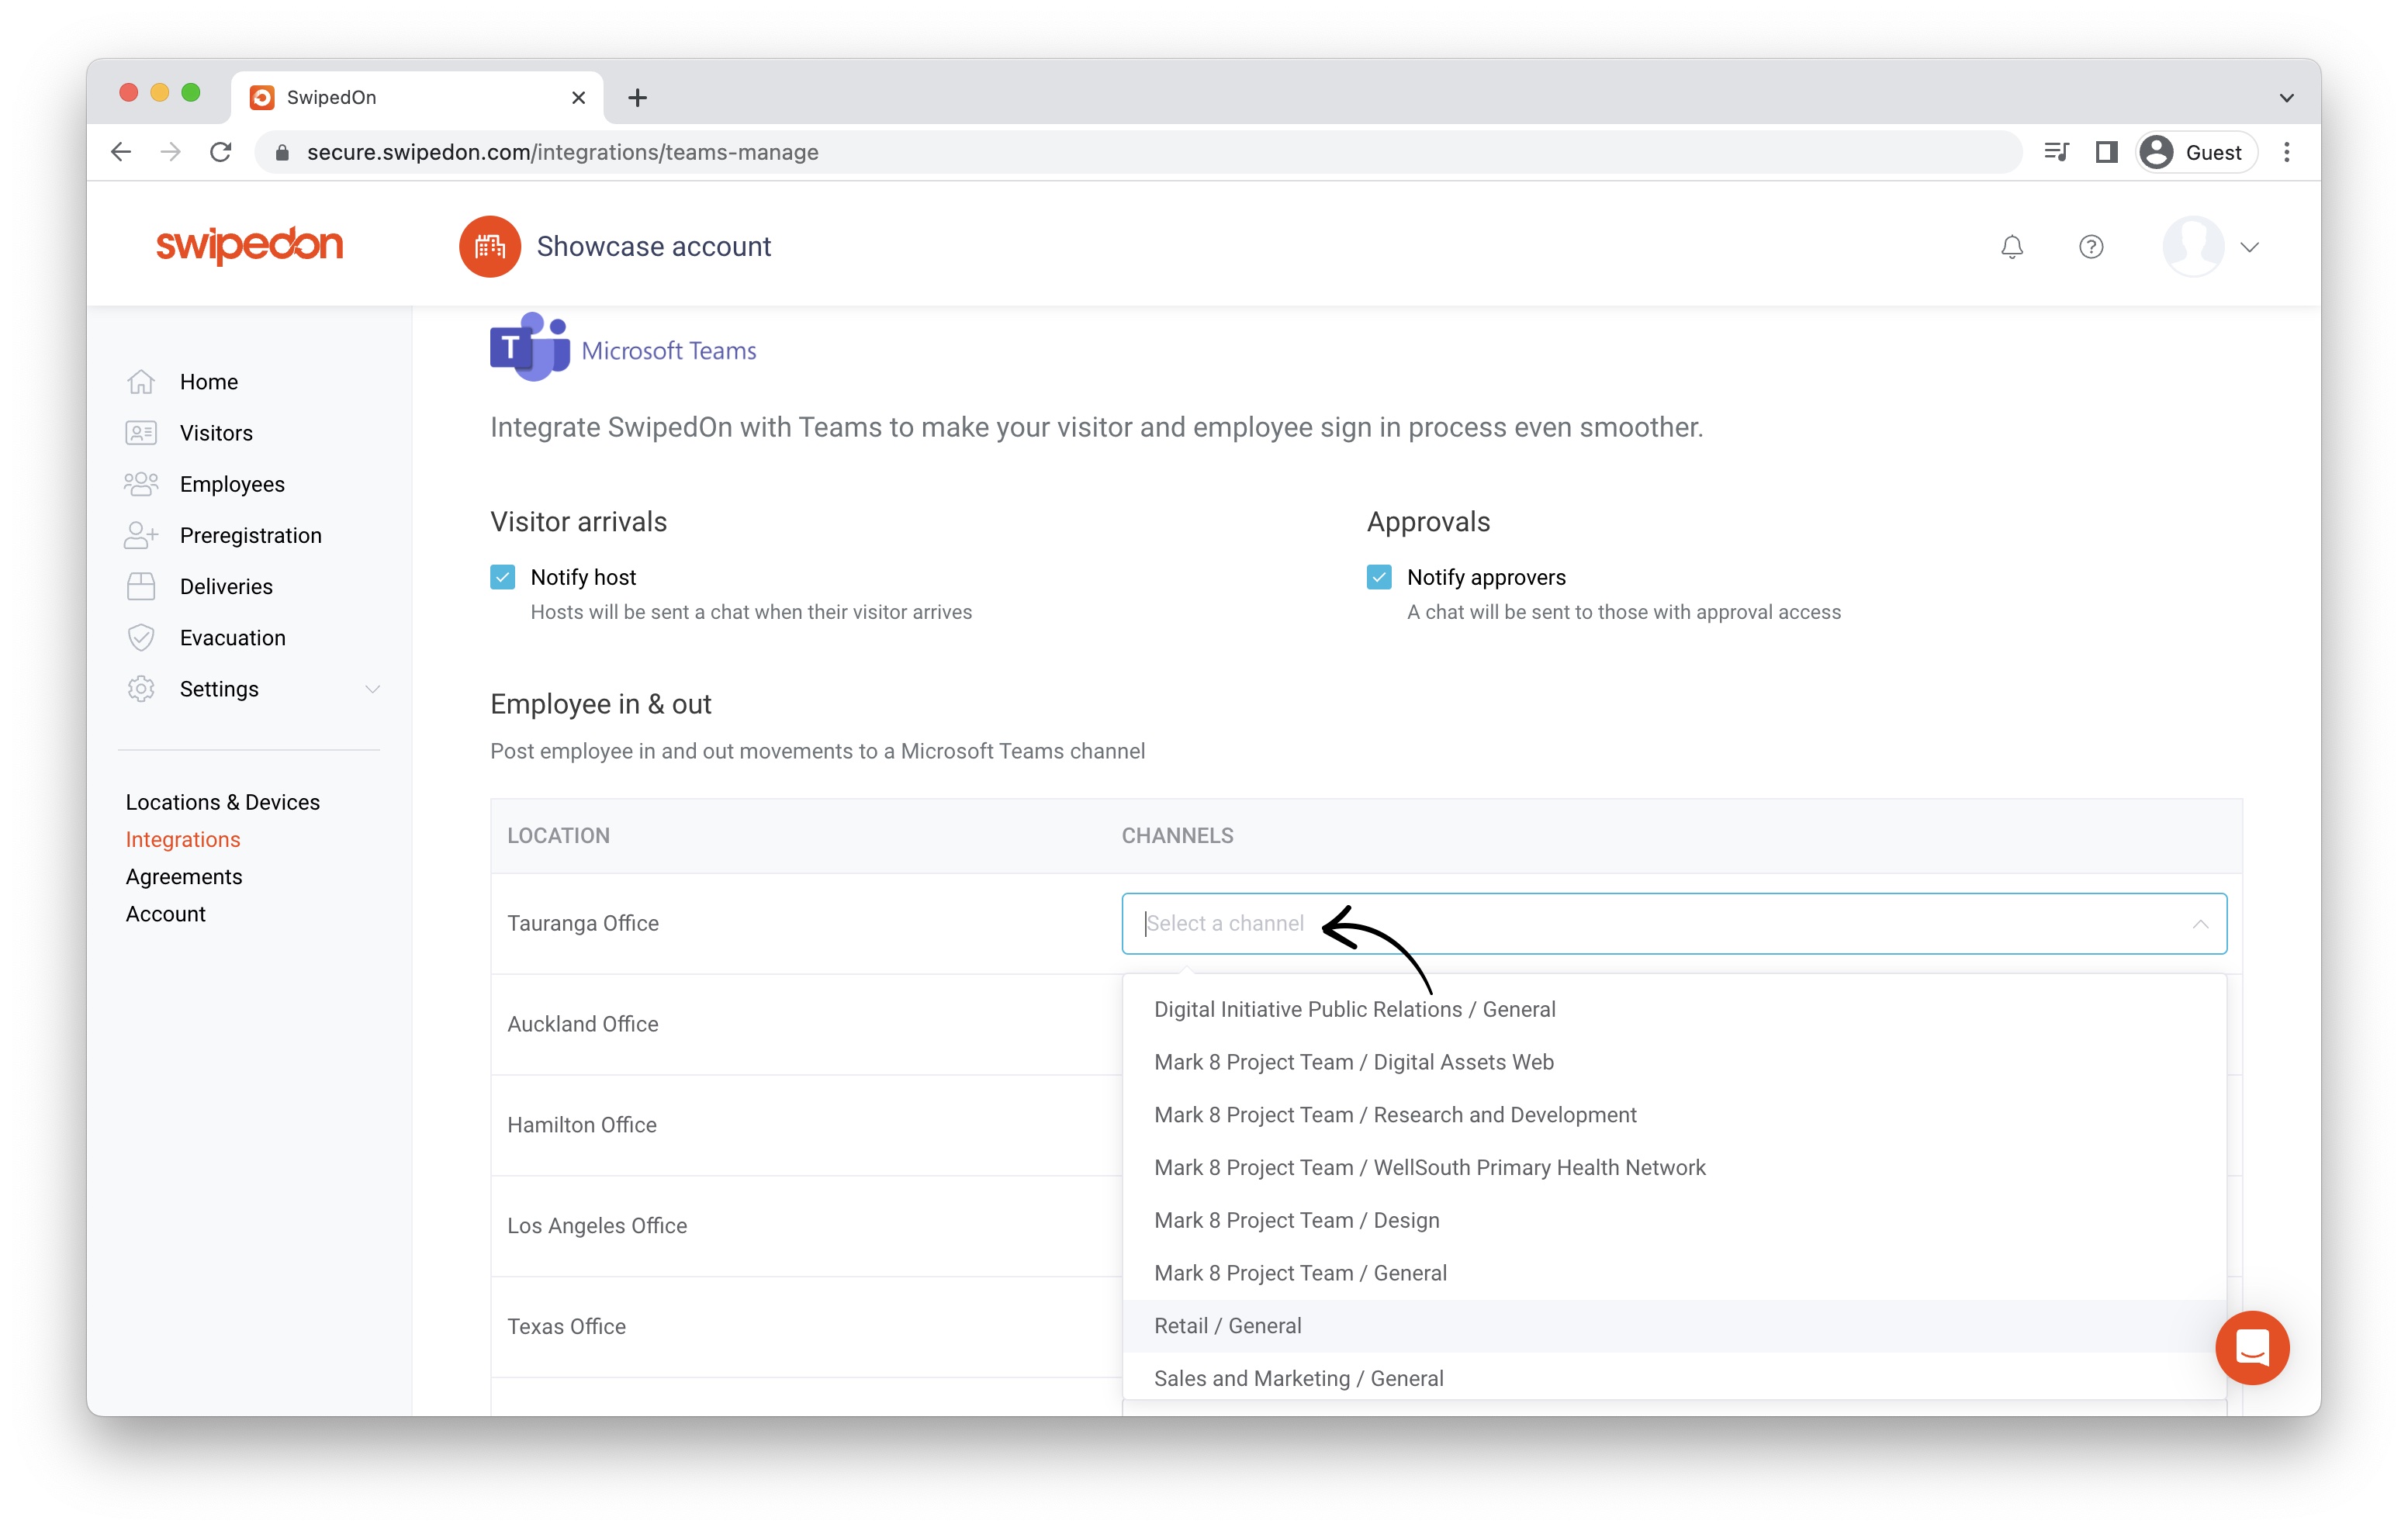The height and width of the screenshot is (1531, 2408).
Task: Collapse the Tauranga Office channel dropdown arrow
Action: click(x=2200, y=923)
